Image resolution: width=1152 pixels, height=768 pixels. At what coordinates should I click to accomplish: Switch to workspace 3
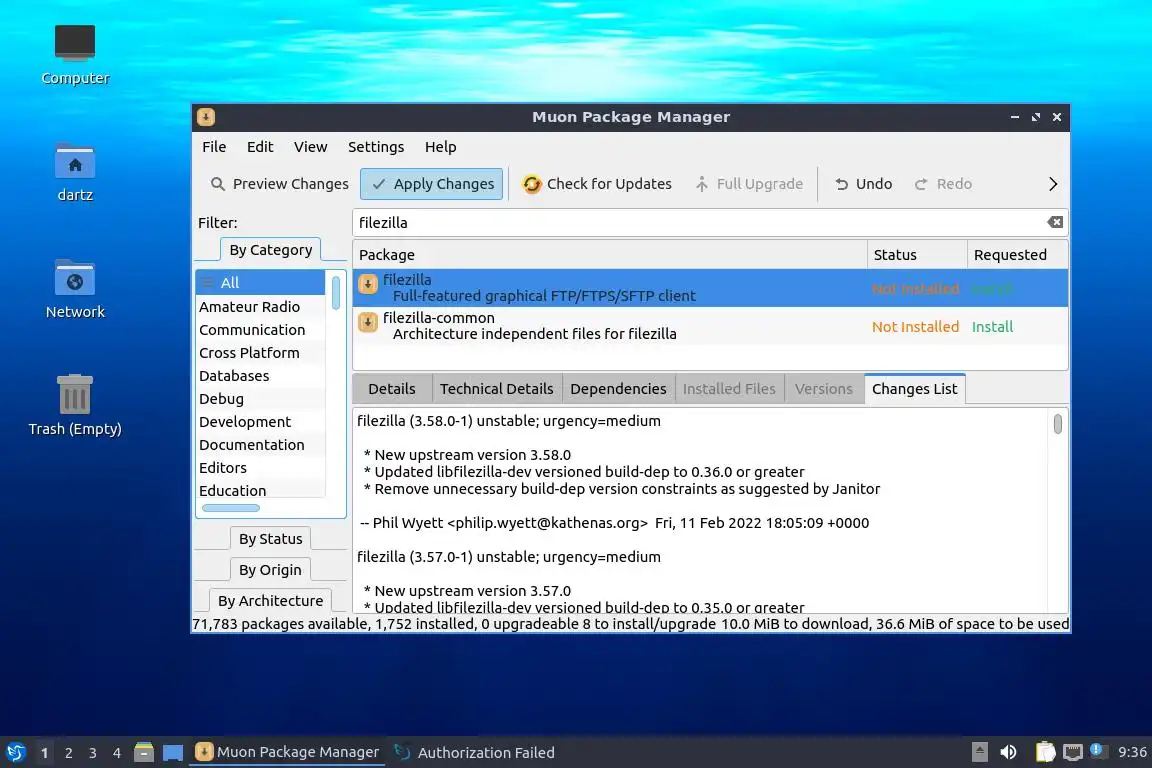93,753
